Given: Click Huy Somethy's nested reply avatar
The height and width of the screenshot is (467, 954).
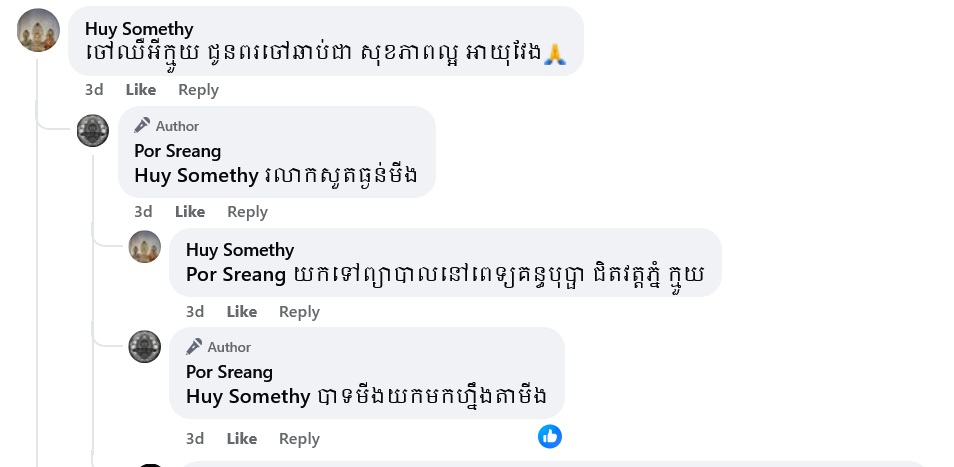Looking at the screenshot, I should click(145, 246).
